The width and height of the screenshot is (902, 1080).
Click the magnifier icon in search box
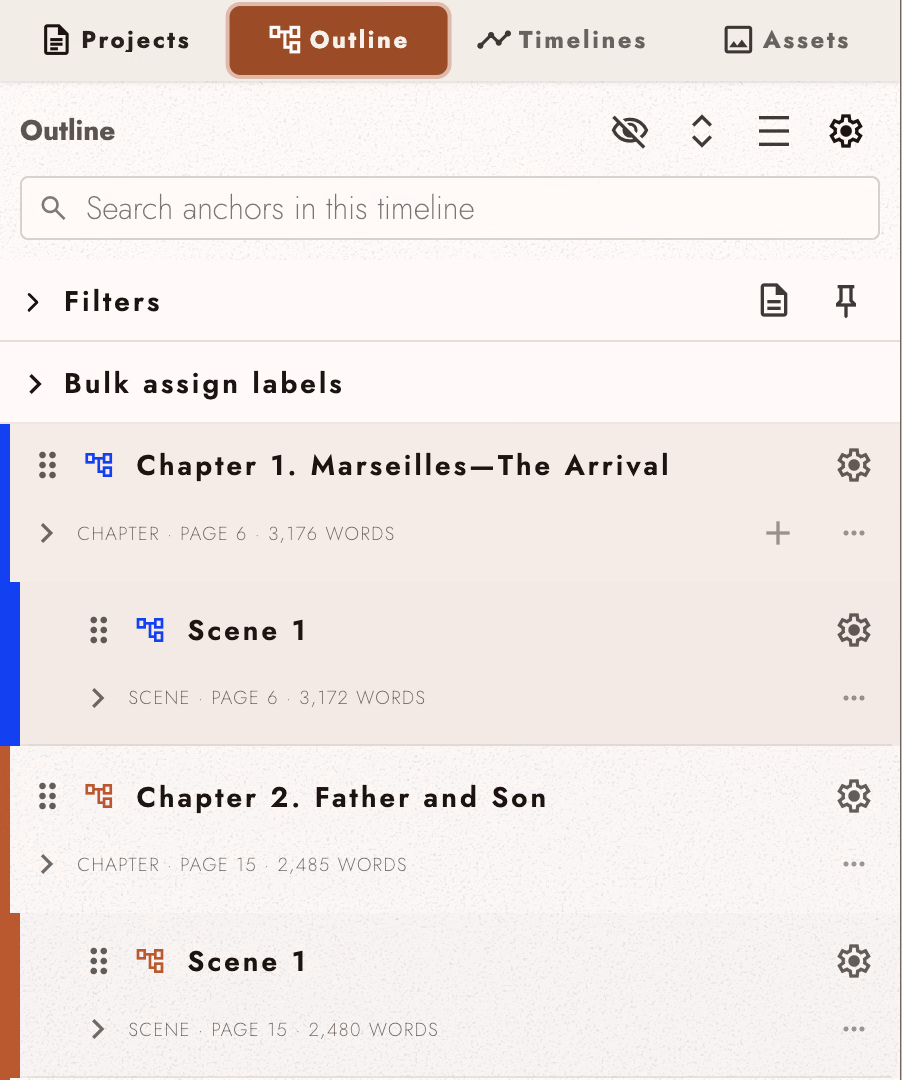(53, 208)
